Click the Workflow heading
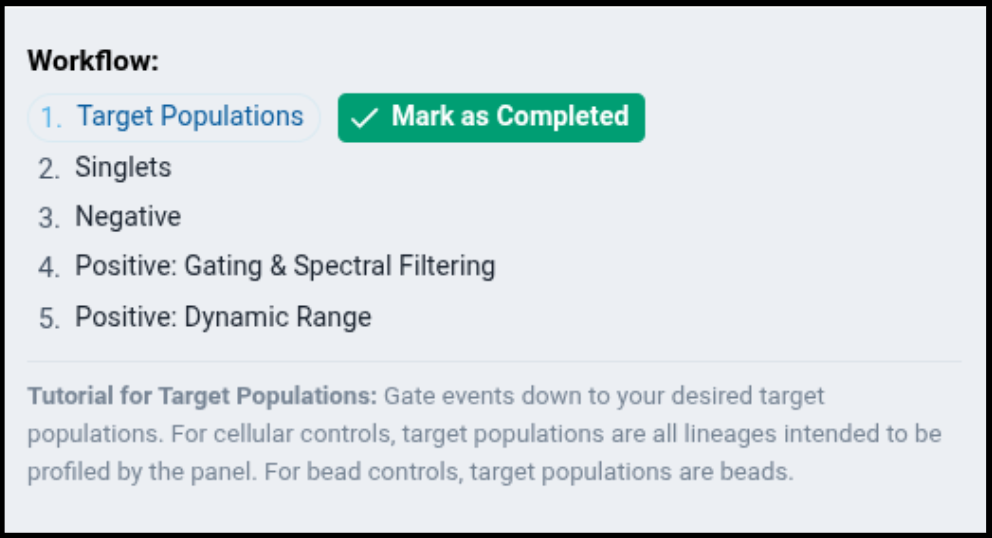 point(93,61)
